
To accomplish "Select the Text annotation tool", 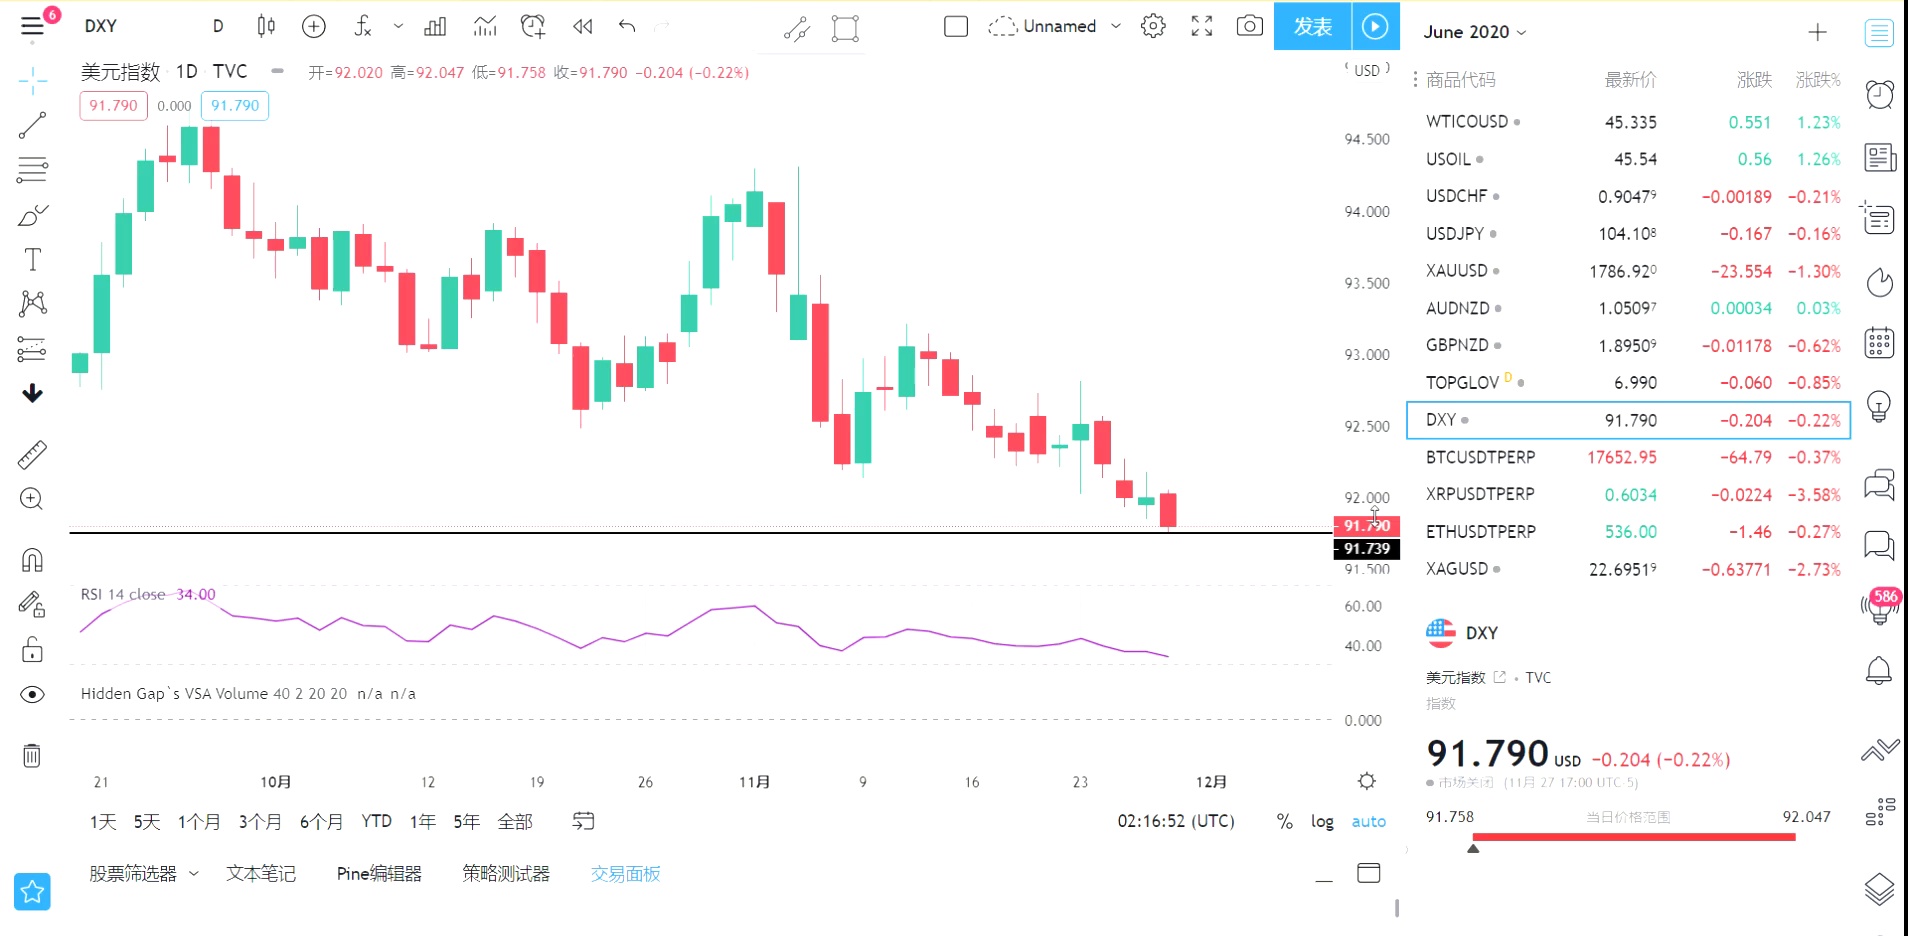I will click(x=32, y=260).
